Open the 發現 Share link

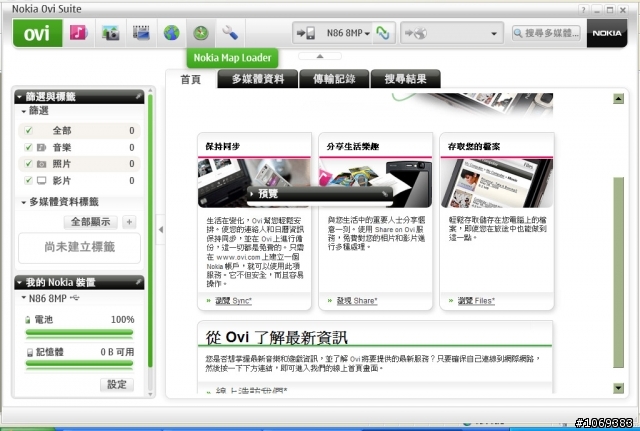tap(357, 301)
